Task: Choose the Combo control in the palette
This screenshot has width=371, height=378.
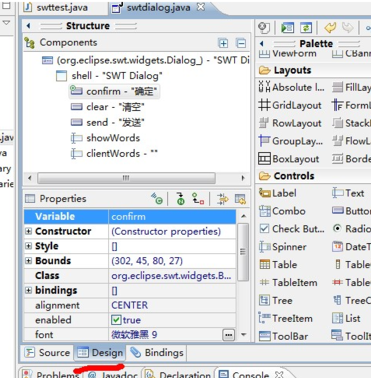Action: (282, 211)
